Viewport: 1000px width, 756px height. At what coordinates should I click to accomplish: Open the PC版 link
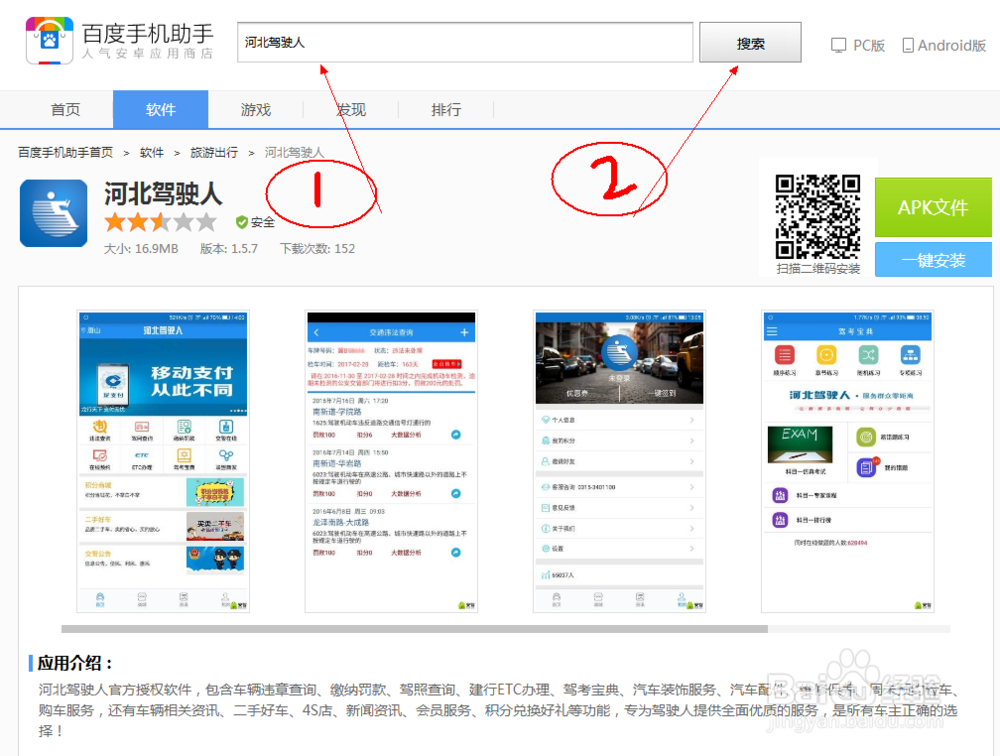(x=869, y=45)
